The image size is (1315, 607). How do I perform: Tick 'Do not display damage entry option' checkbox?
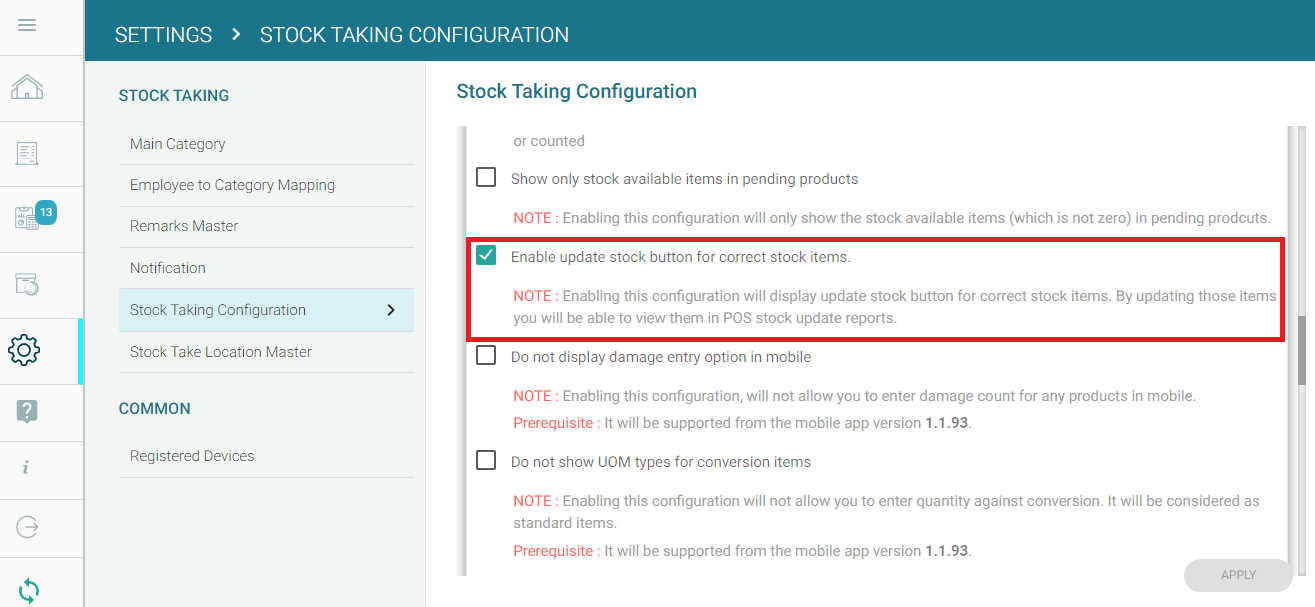click(486, 355)
